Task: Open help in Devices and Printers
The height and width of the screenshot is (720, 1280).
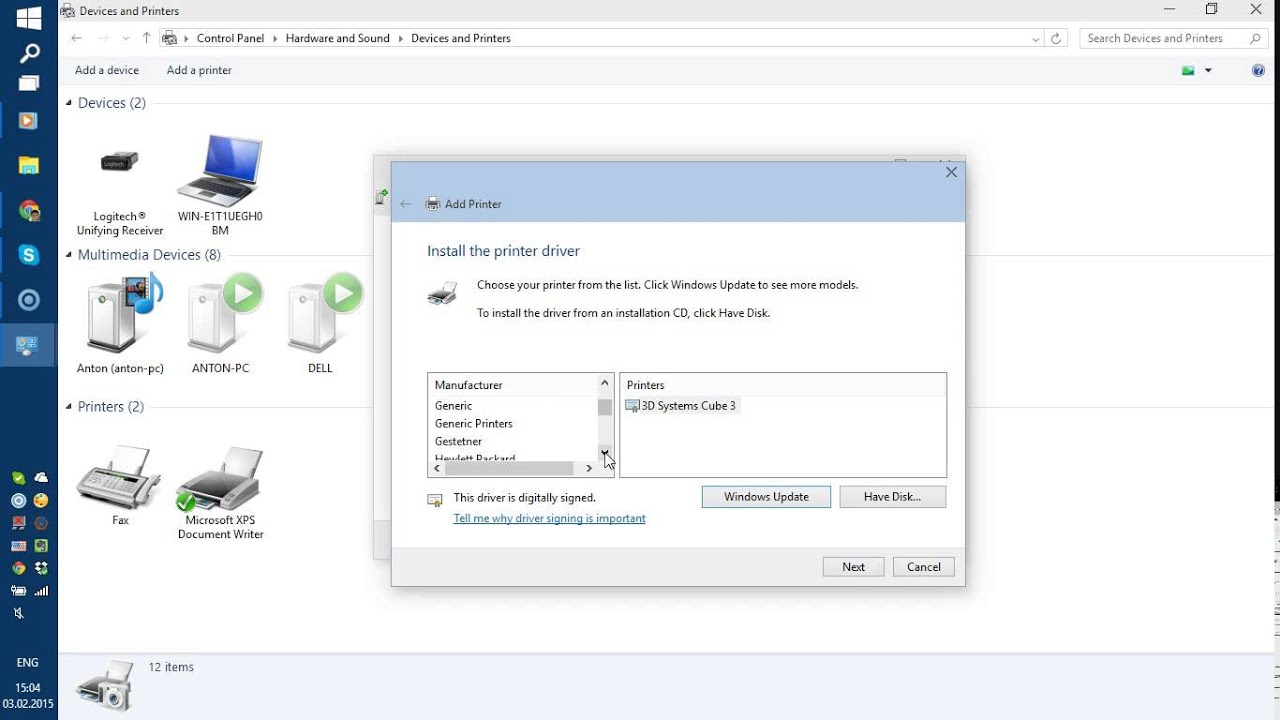Action: pyautogui.click(x=1258, y=70)
